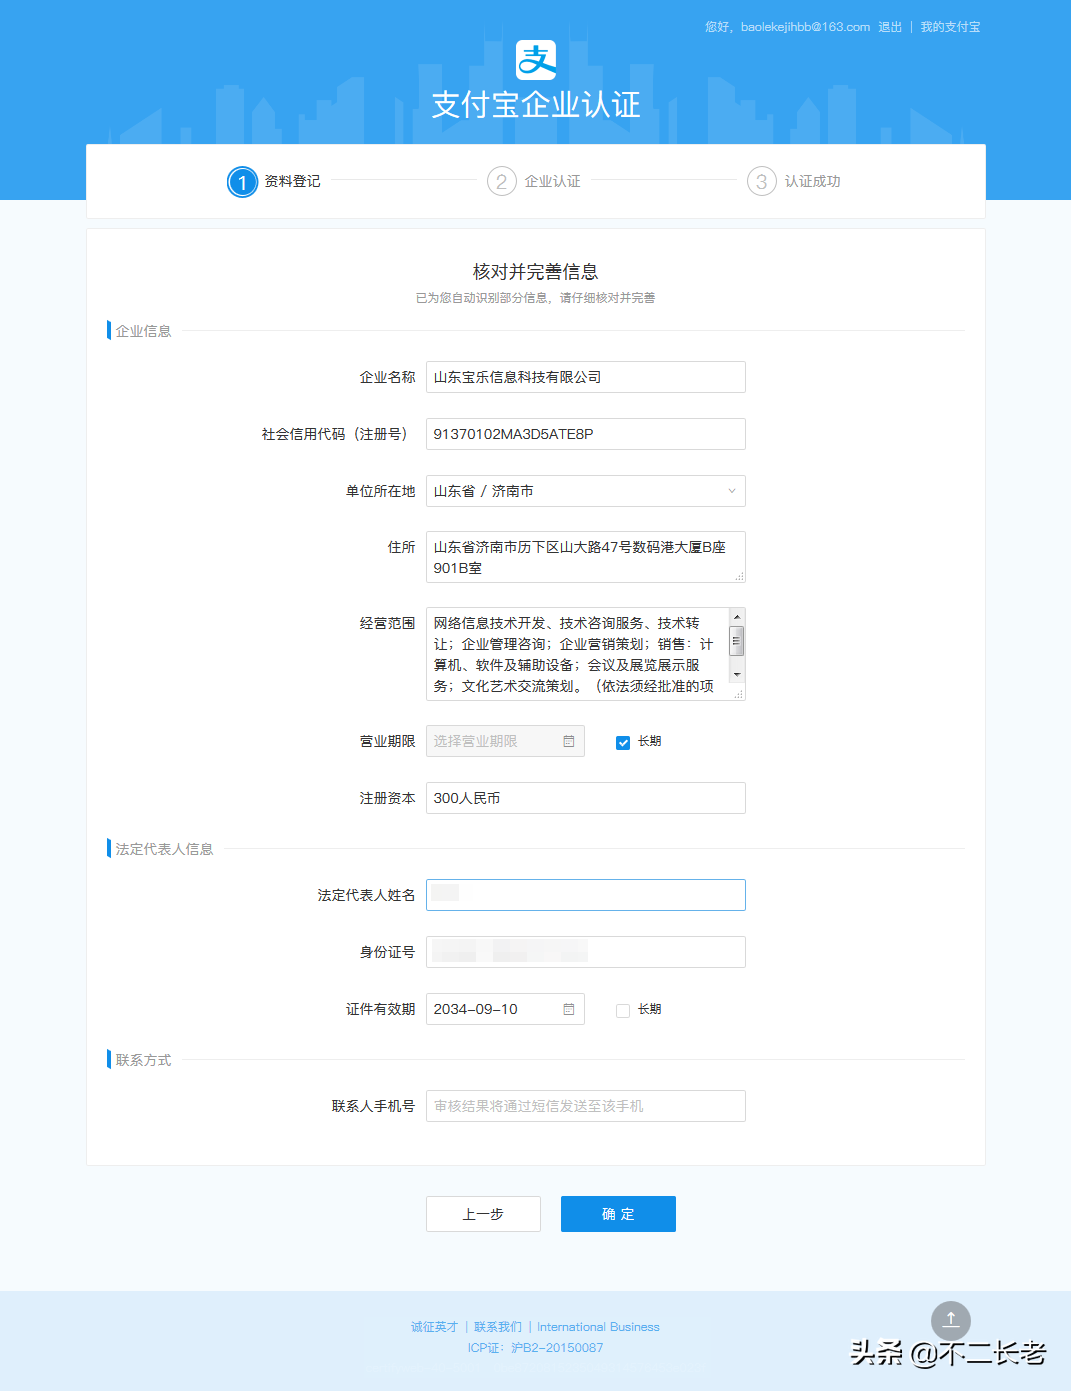Uncheck 长期 checkbox for business term

click(623, 742)
